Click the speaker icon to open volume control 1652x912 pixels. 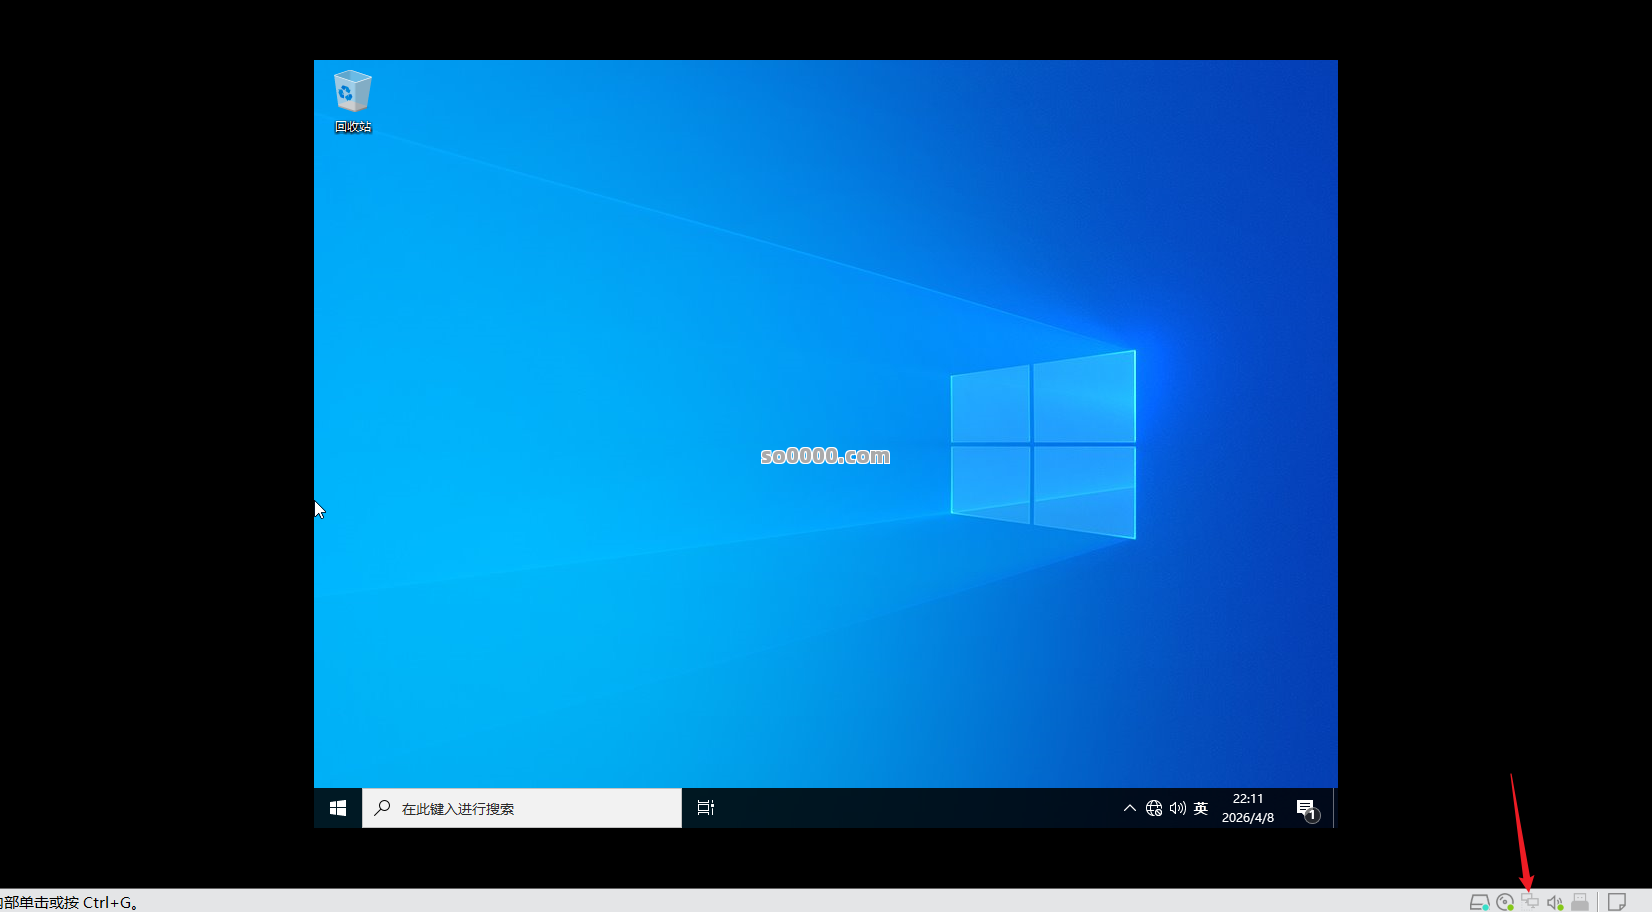[x=1176, y=808]
